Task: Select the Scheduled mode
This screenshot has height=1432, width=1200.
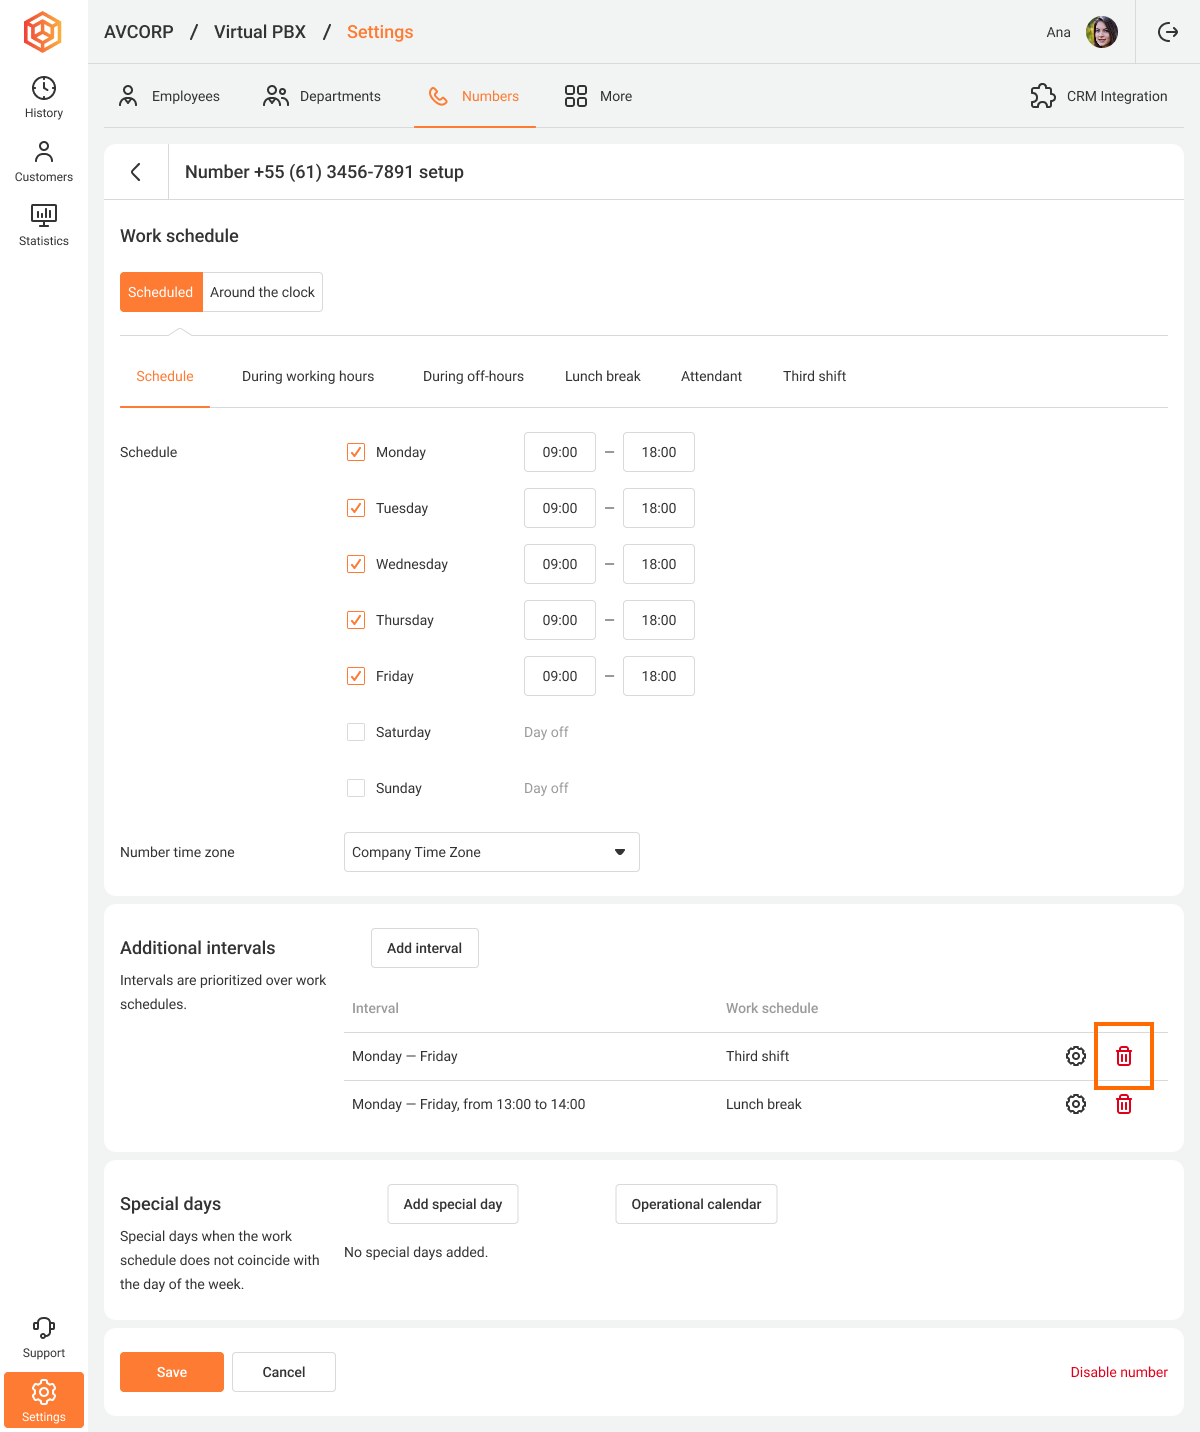Action: coord(161,292)
